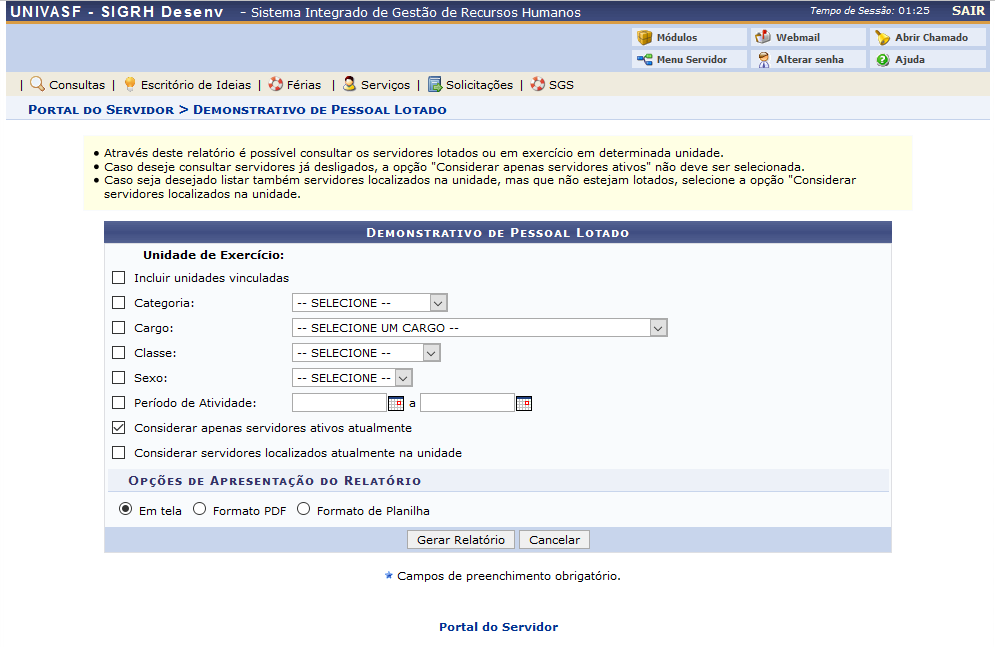Screen dimensions: 995x647
Task: Open the Consultas menu
Action: coord(68,85)
